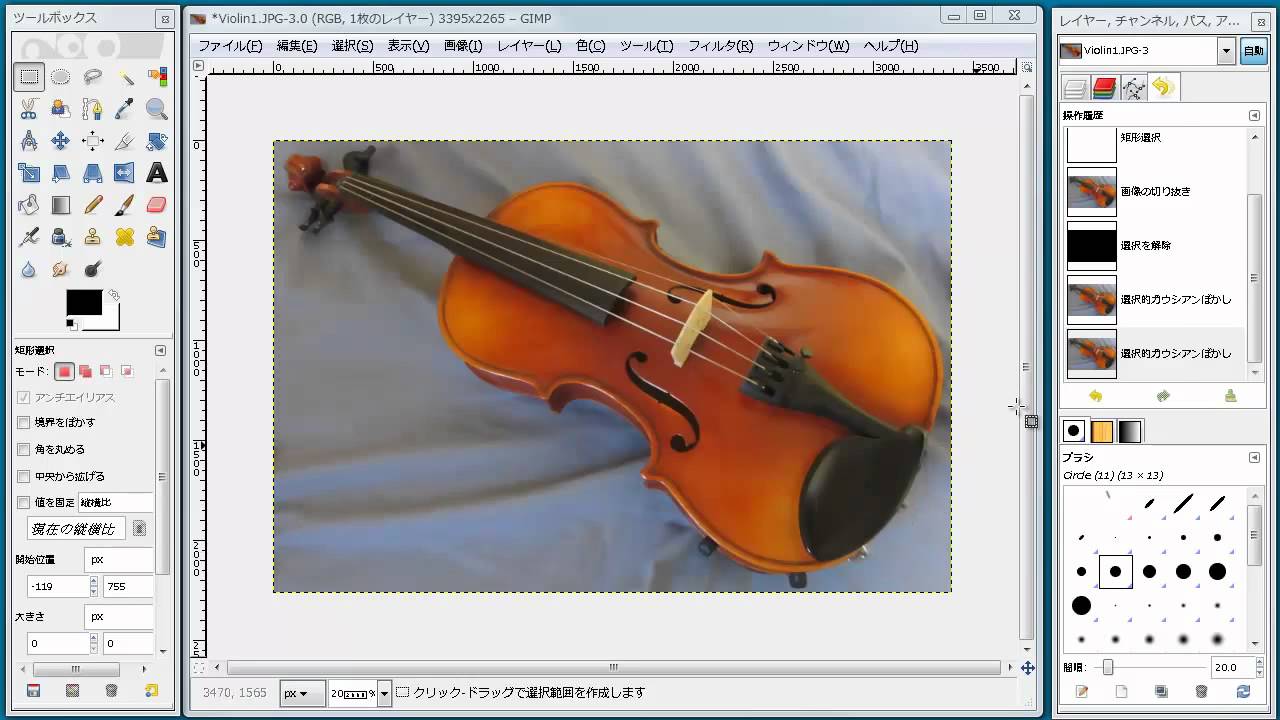Open the tool options panel menu arrow
1280x720 pixels.
[160, 350]
